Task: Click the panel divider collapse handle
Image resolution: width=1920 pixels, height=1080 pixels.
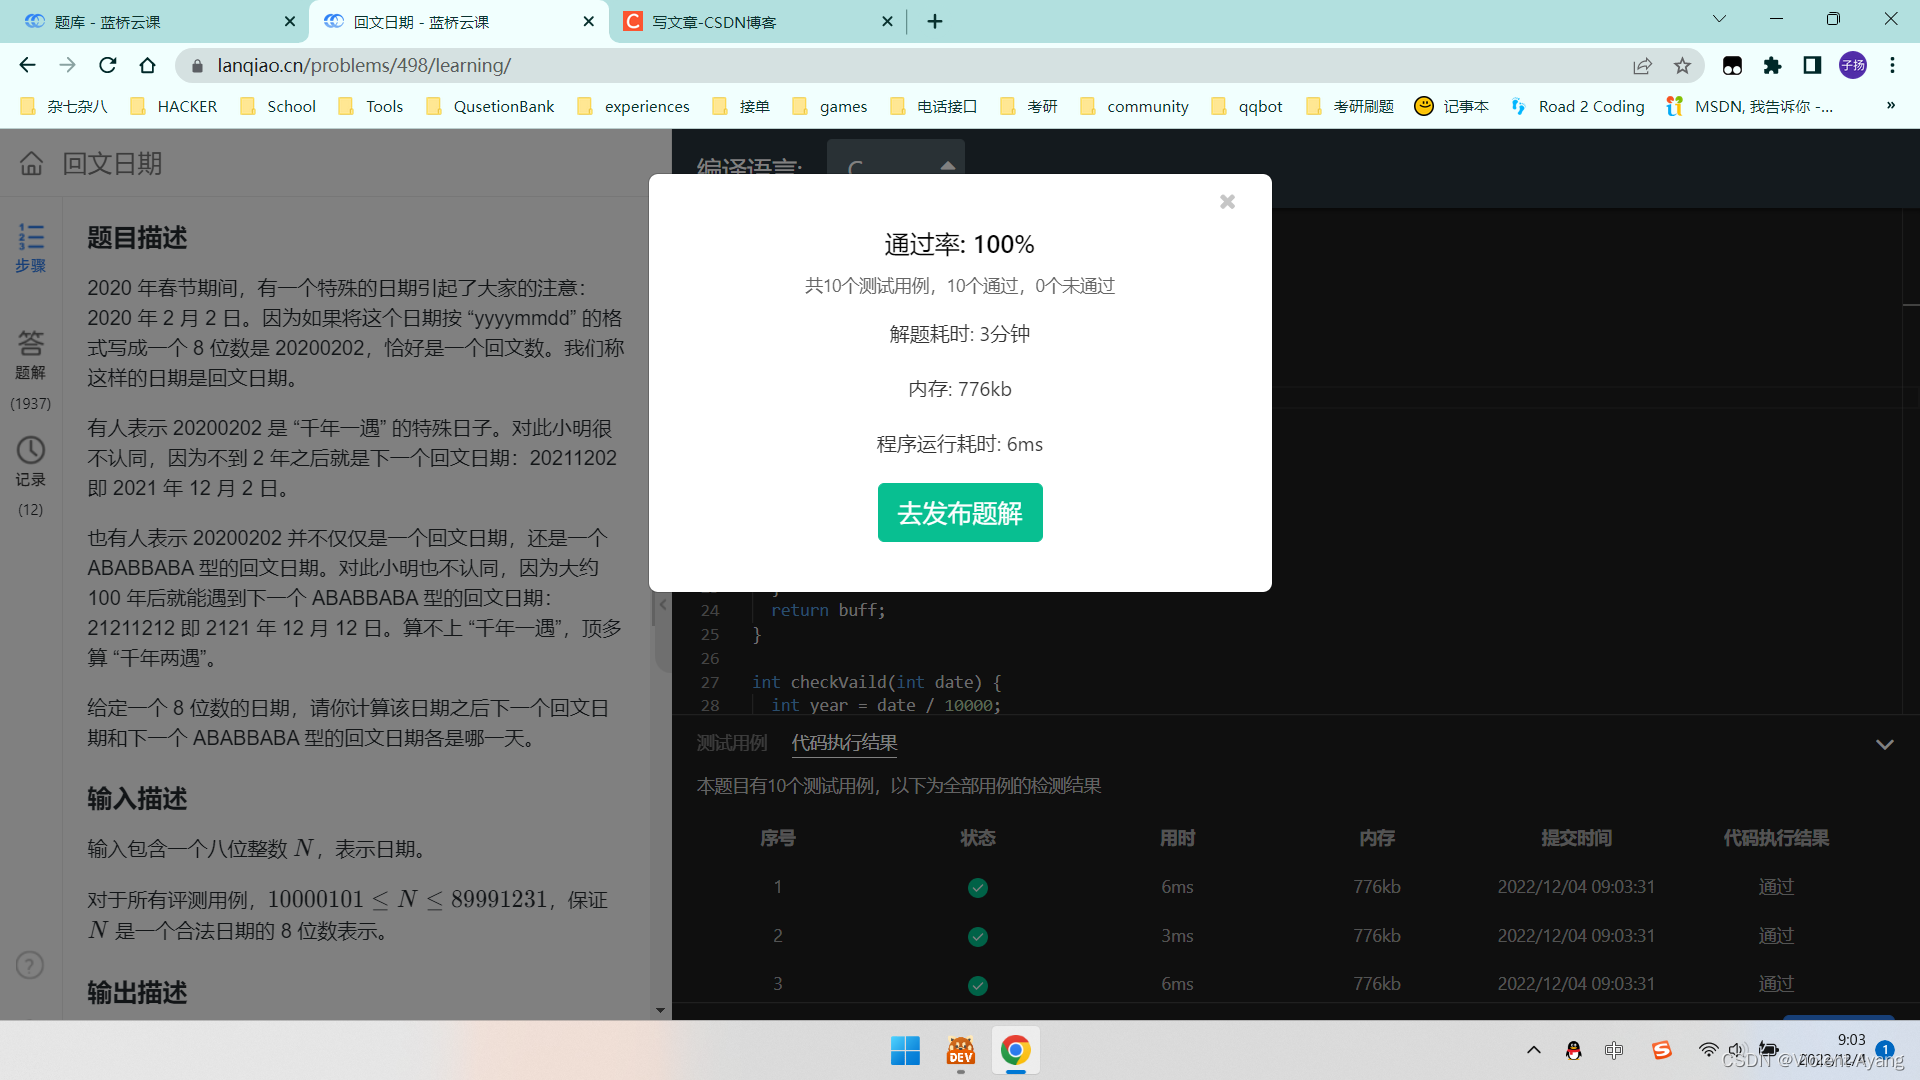Action: [662, 605]
